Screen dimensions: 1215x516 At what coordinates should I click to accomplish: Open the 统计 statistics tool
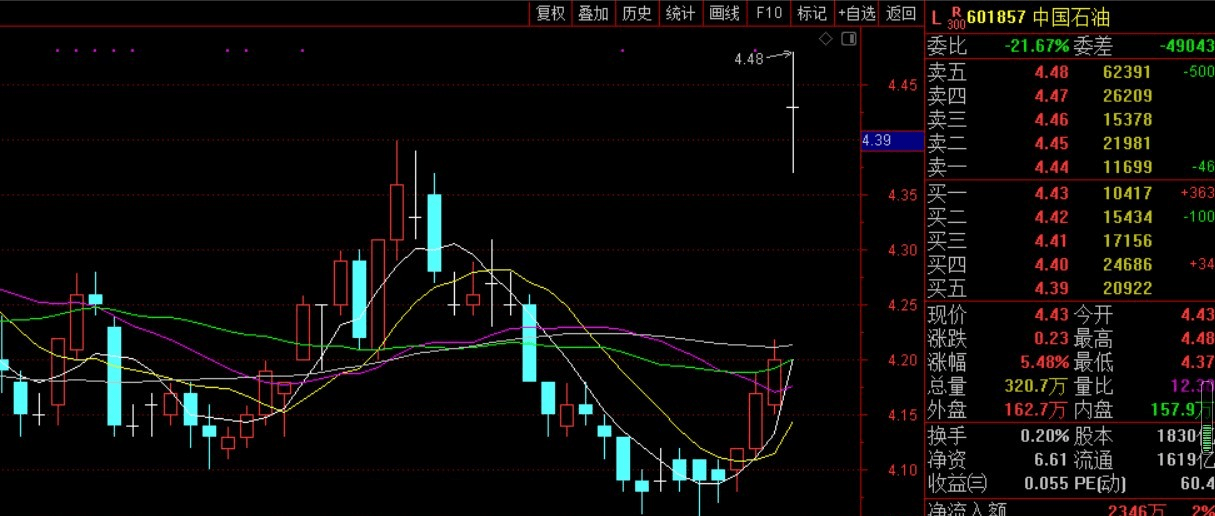tap(680, 13)
